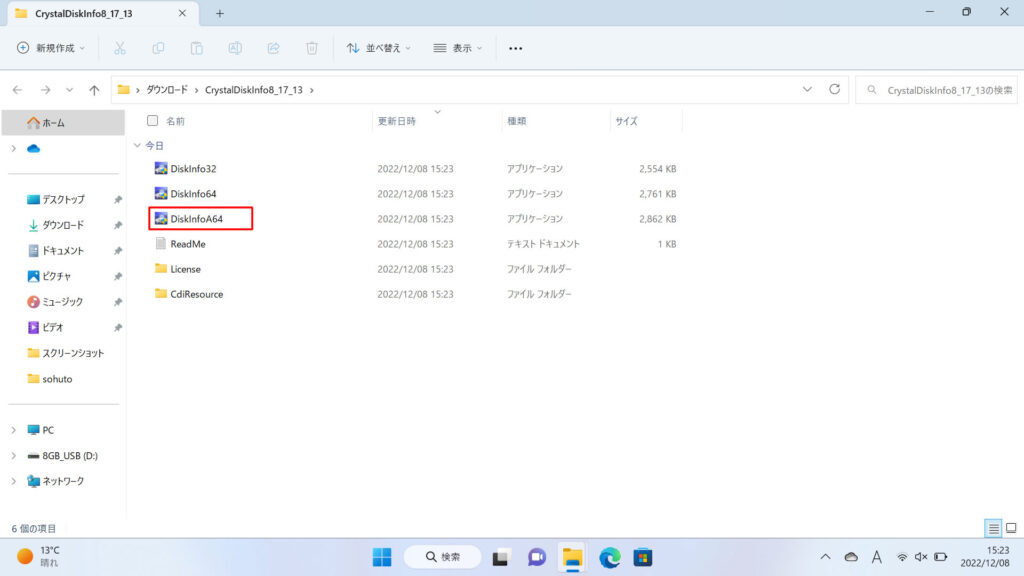This screenshot has width=1024, height=576.
Task: Open Microsoft Store from taskbar
Action: [x=643, y=558]
